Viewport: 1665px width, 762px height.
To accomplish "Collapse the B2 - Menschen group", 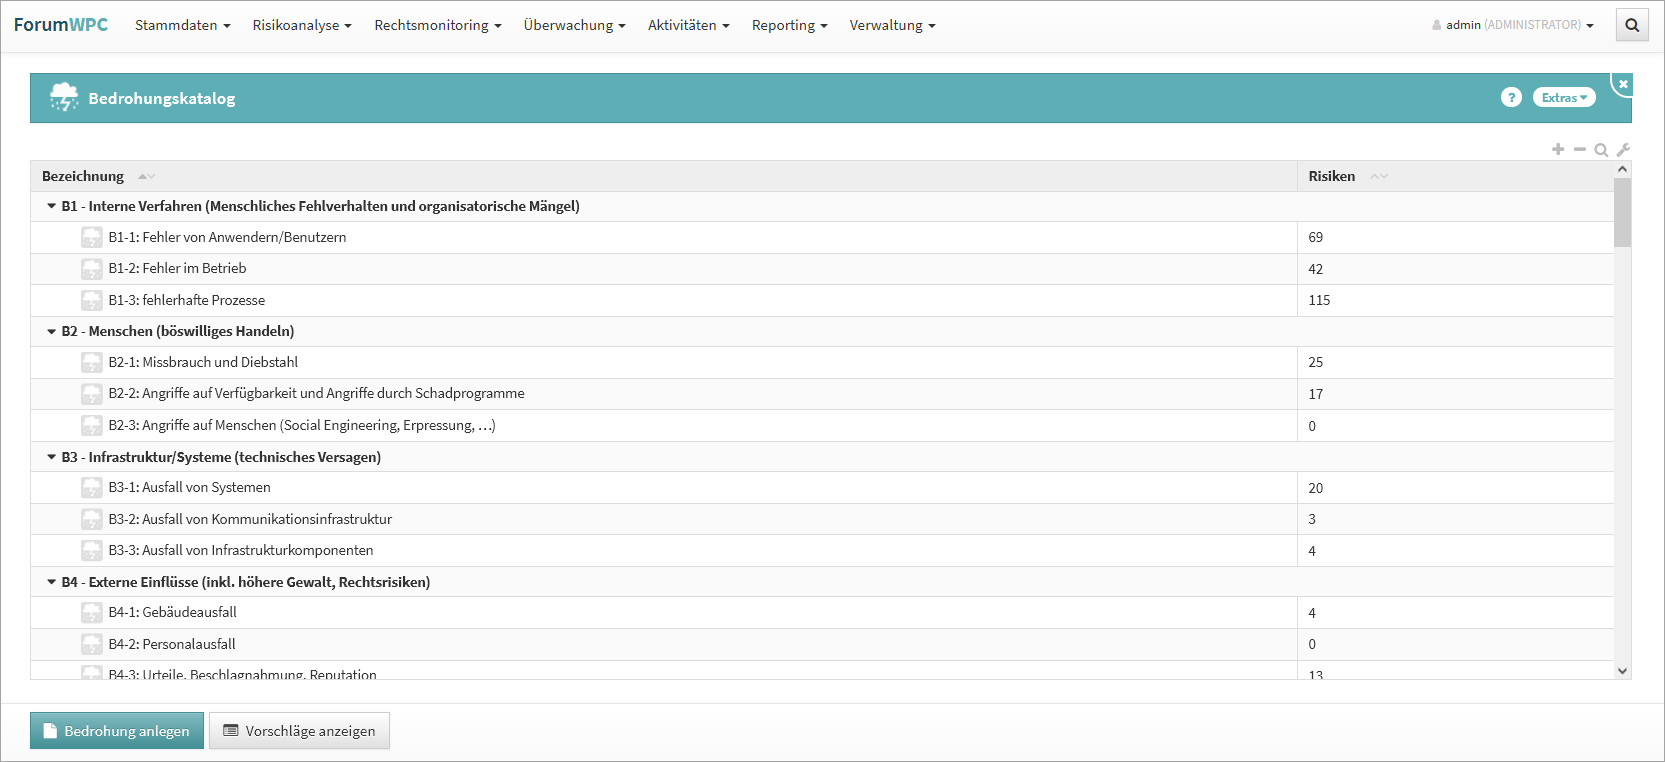I will coord(52,331).
